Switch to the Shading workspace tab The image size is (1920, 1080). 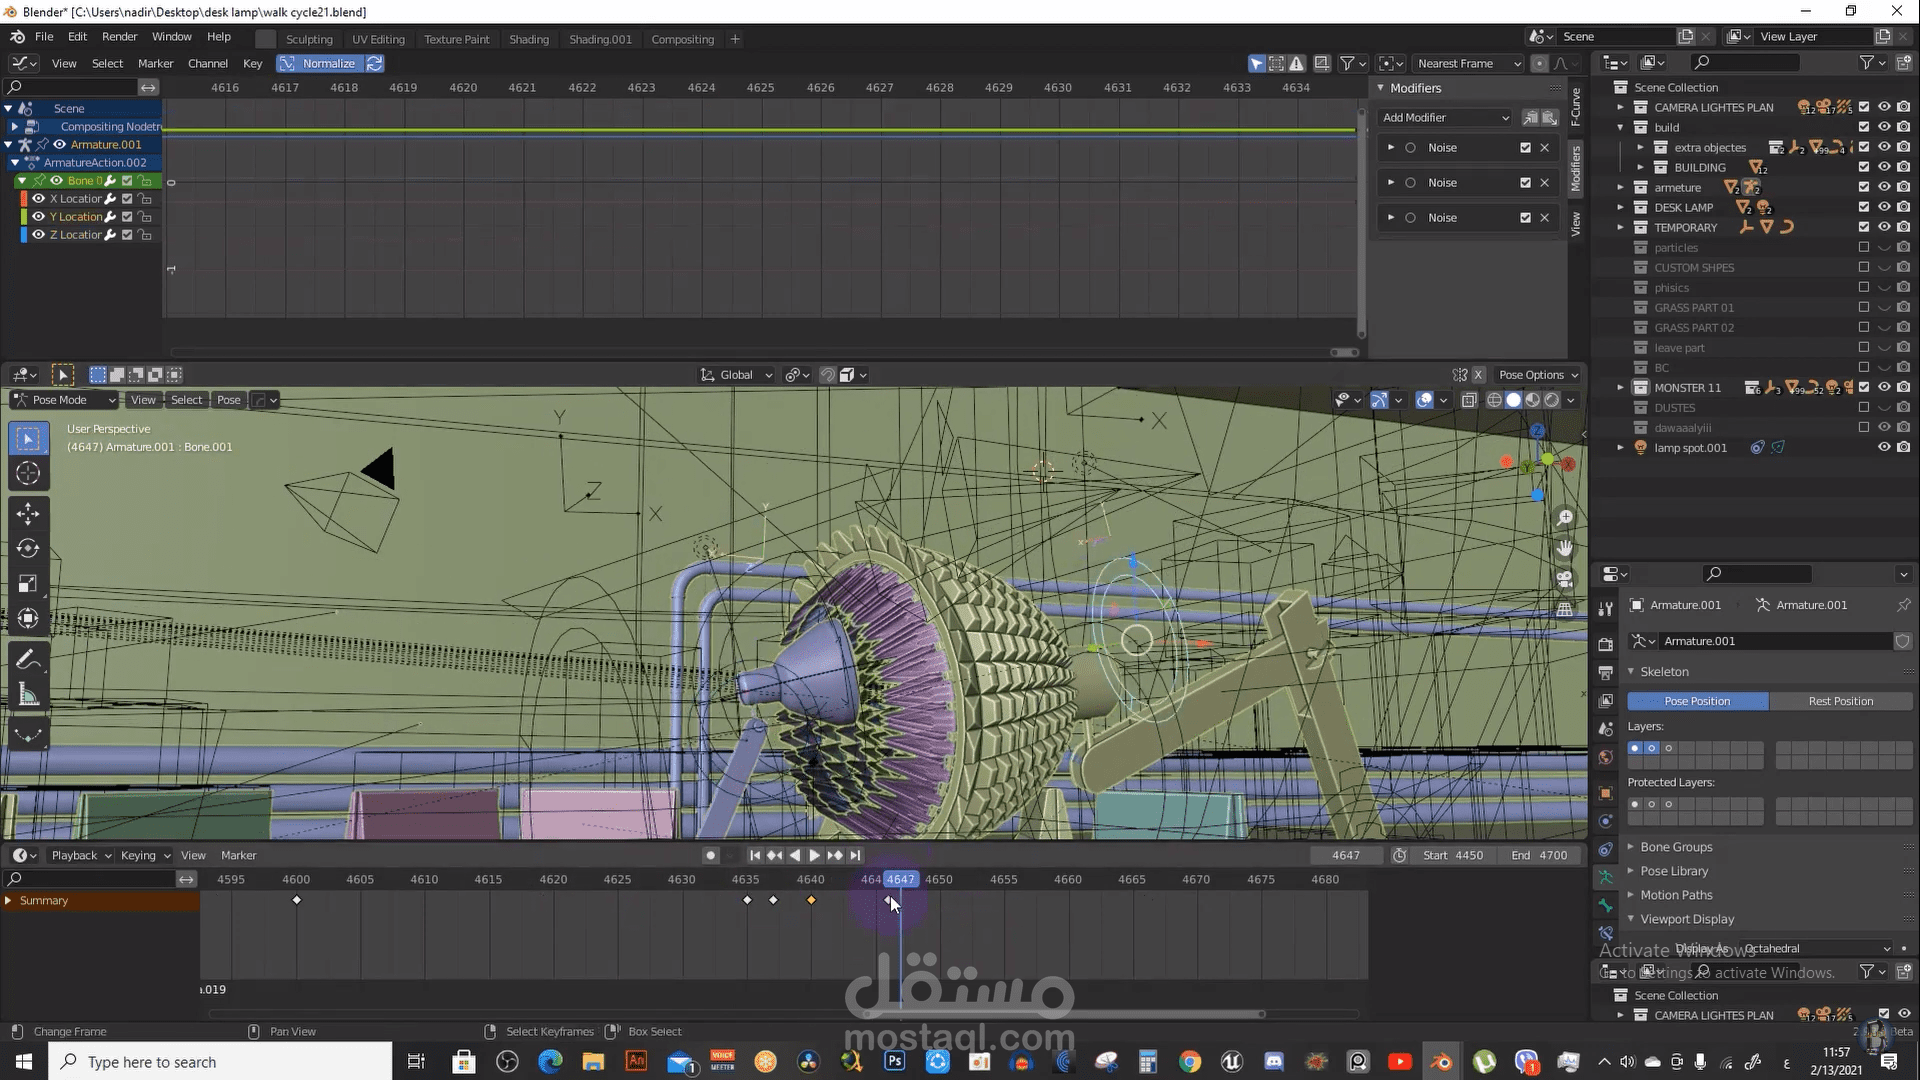point(528,39)
